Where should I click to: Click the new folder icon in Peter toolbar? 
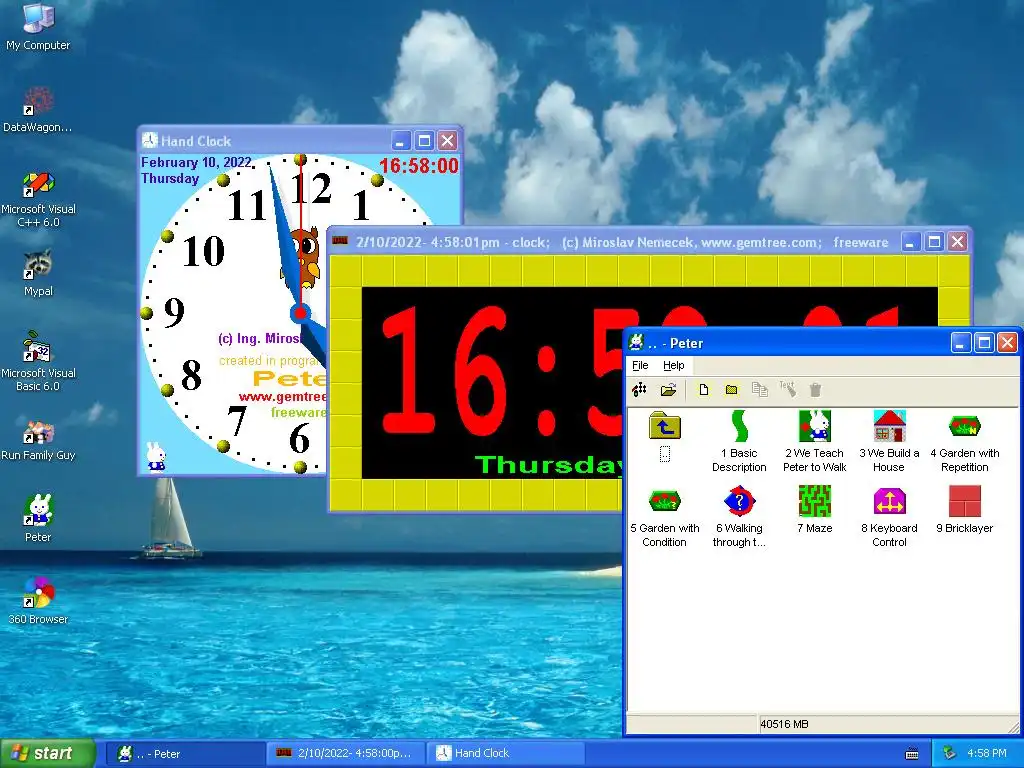coord(731,390)
